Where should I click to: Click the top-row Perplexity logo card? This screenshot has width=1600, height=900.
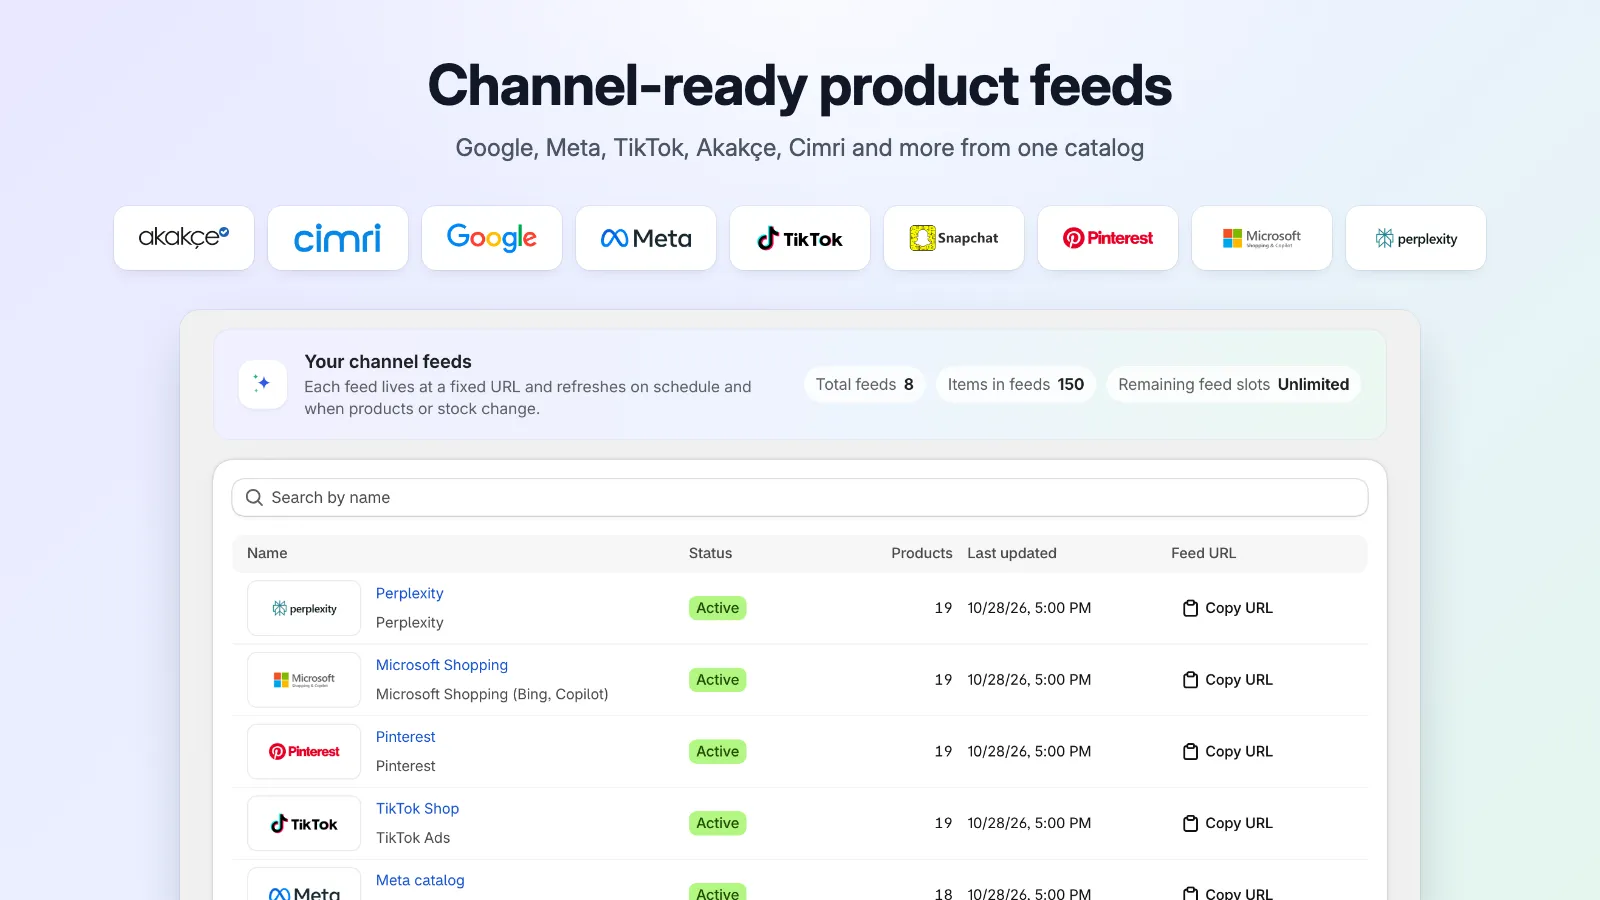(1416, 238)
